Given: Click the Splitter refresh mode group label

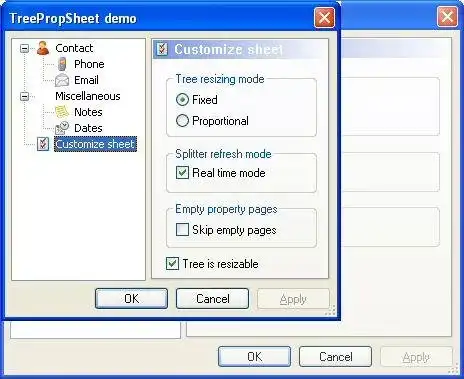Looking at the screenshot, I should (223, 154).
